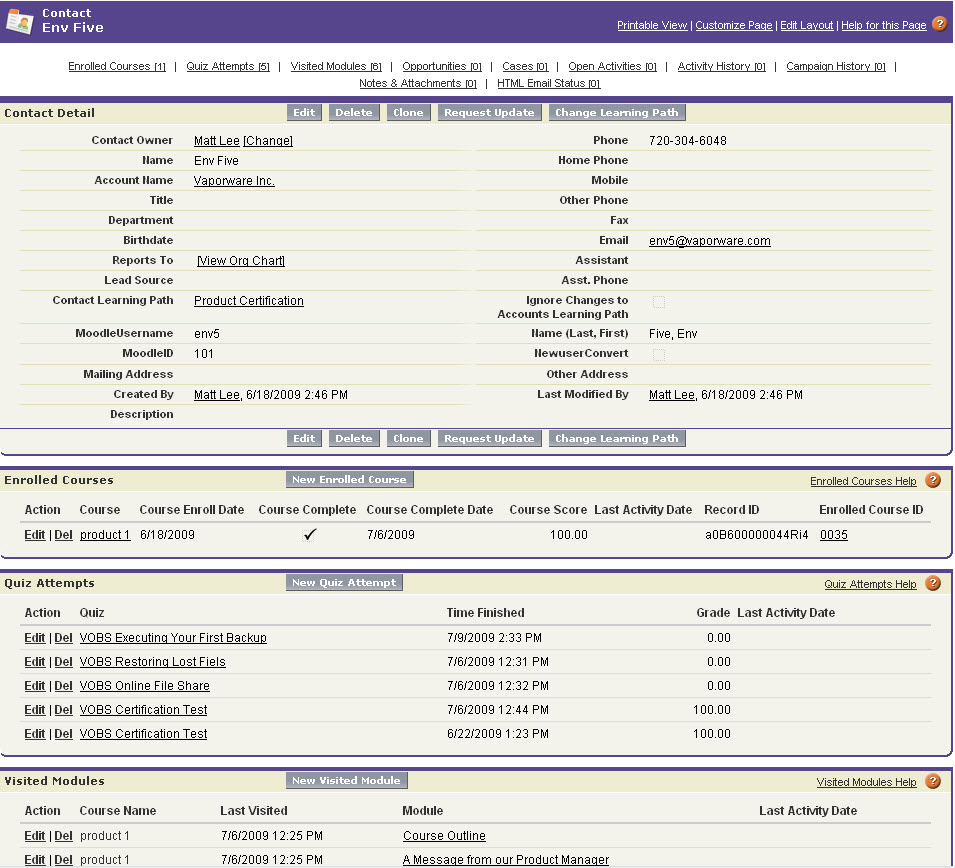Image resolution: width=955 pixels, height=868 pixels.
Task: Toggle Ignore Changes to Accounts Learning Path checkbox
Action: pyautogui.click(x=658, y=301)
